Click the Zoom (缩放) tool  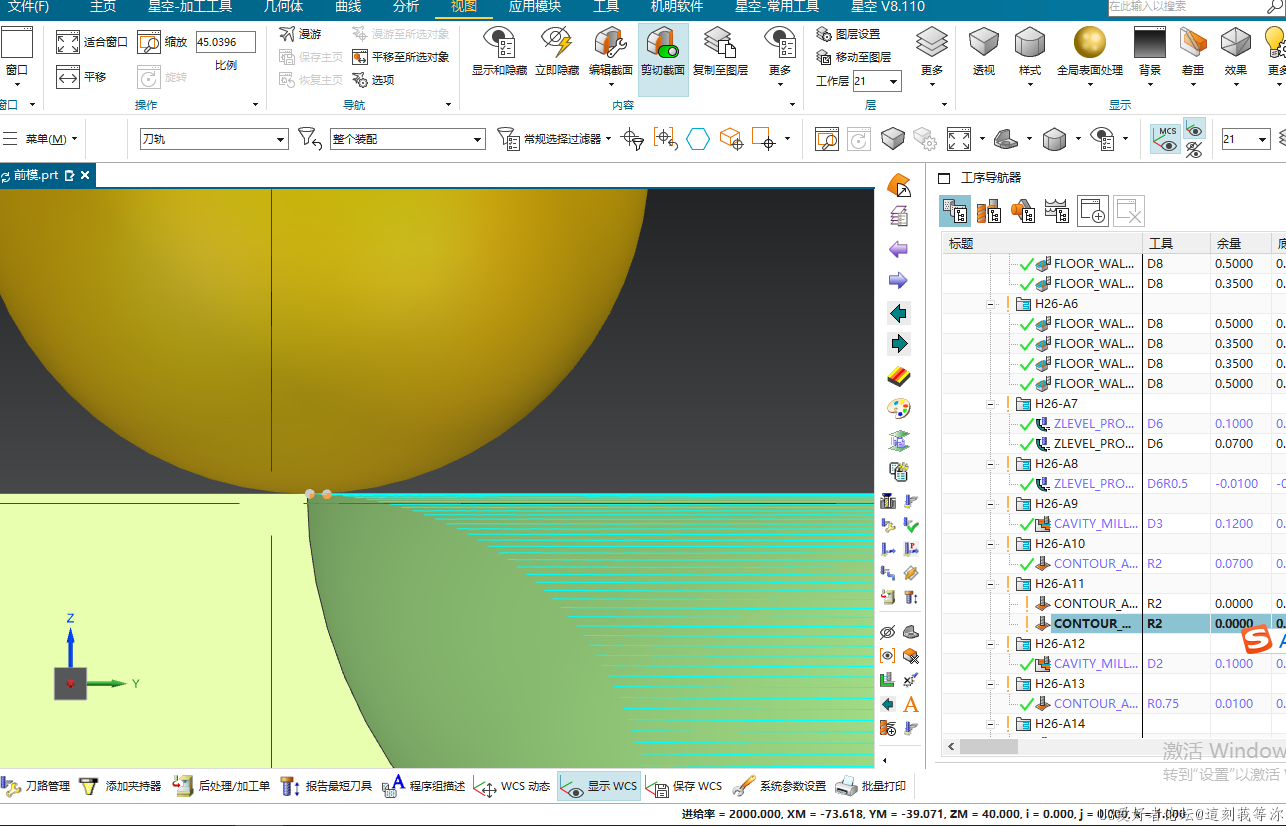[163, 42]
